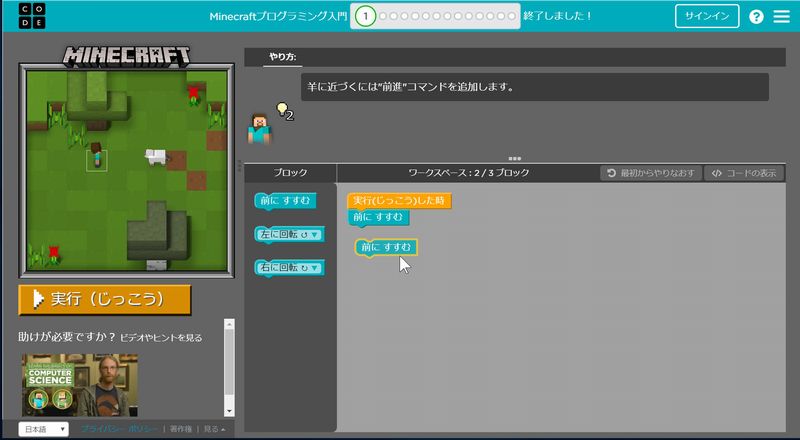Show code with コードの表示 button

(x=744, y=173)
